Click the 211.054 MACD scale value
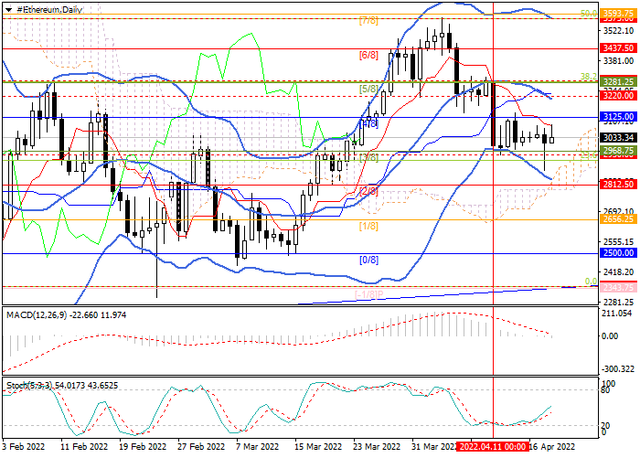Screen dimensions: 640x457 click(x=618, y=313)
